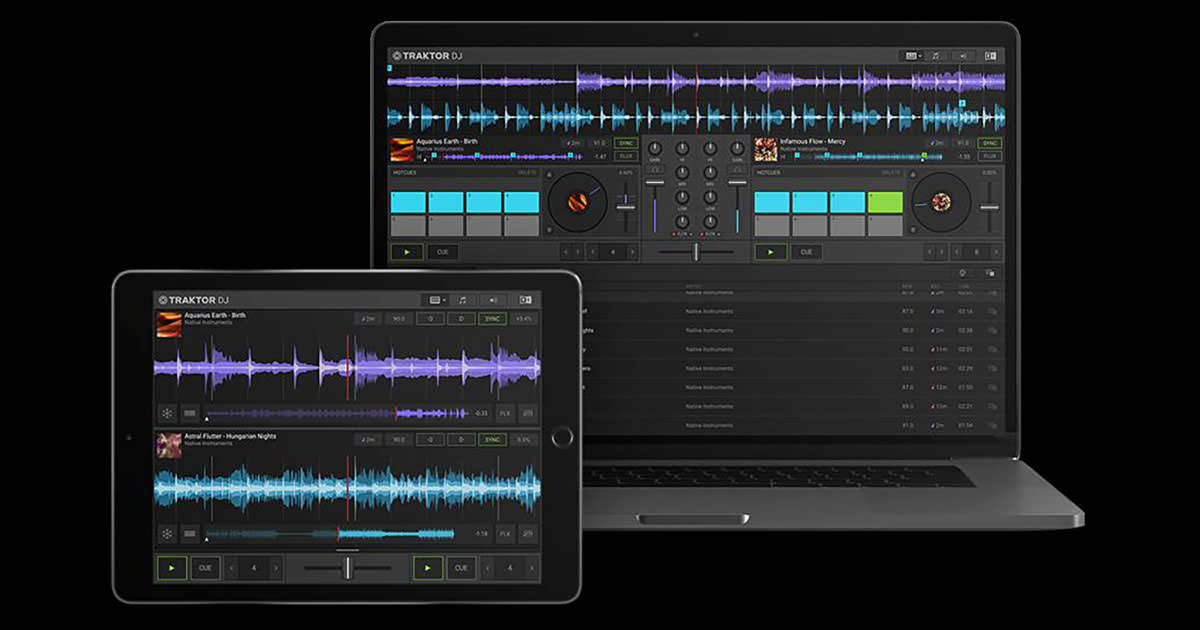Trigger the green hotcue pad on laptop deck B
The height and width of the screenshot is (630, 1200).
point(885,202)
